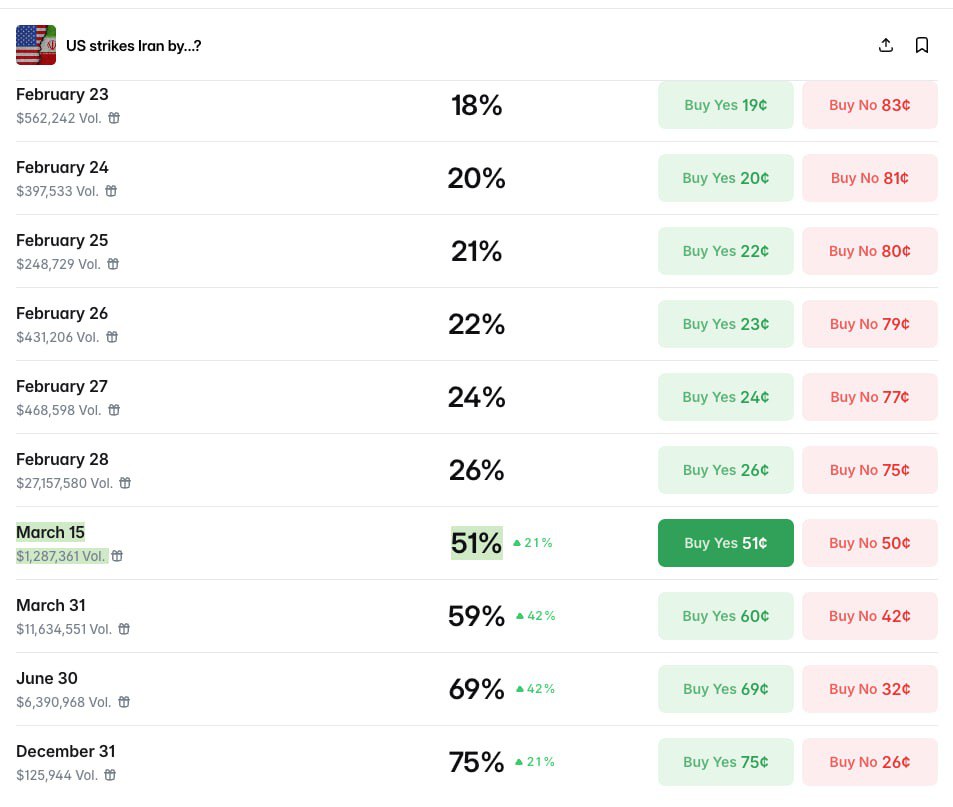Choose Buy No 32¢ for June 30
Image resolution: width=953 pixels, height=807 pixels.
click(x=869, y=689)
